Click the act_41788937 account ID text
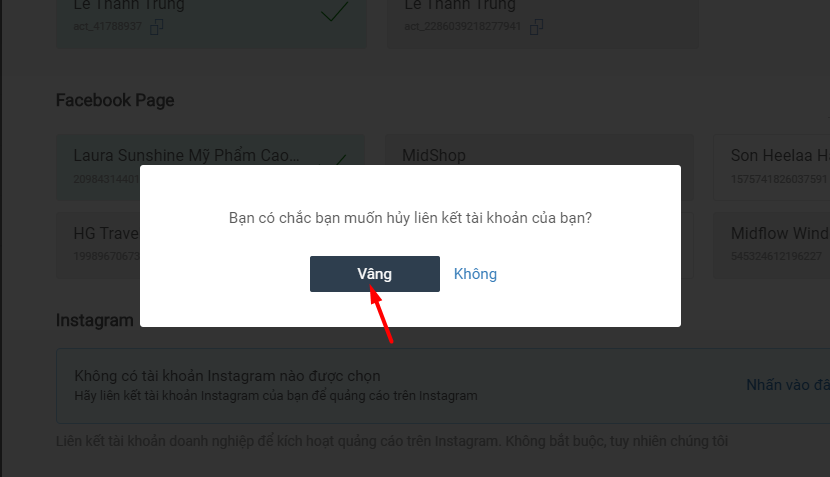 pos(107,26)
